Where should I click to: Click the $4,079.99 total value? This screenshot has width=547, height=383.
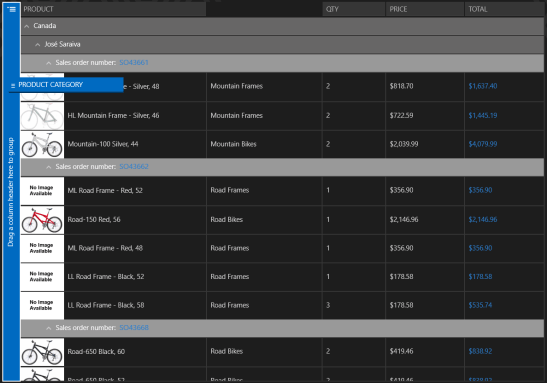483,144
